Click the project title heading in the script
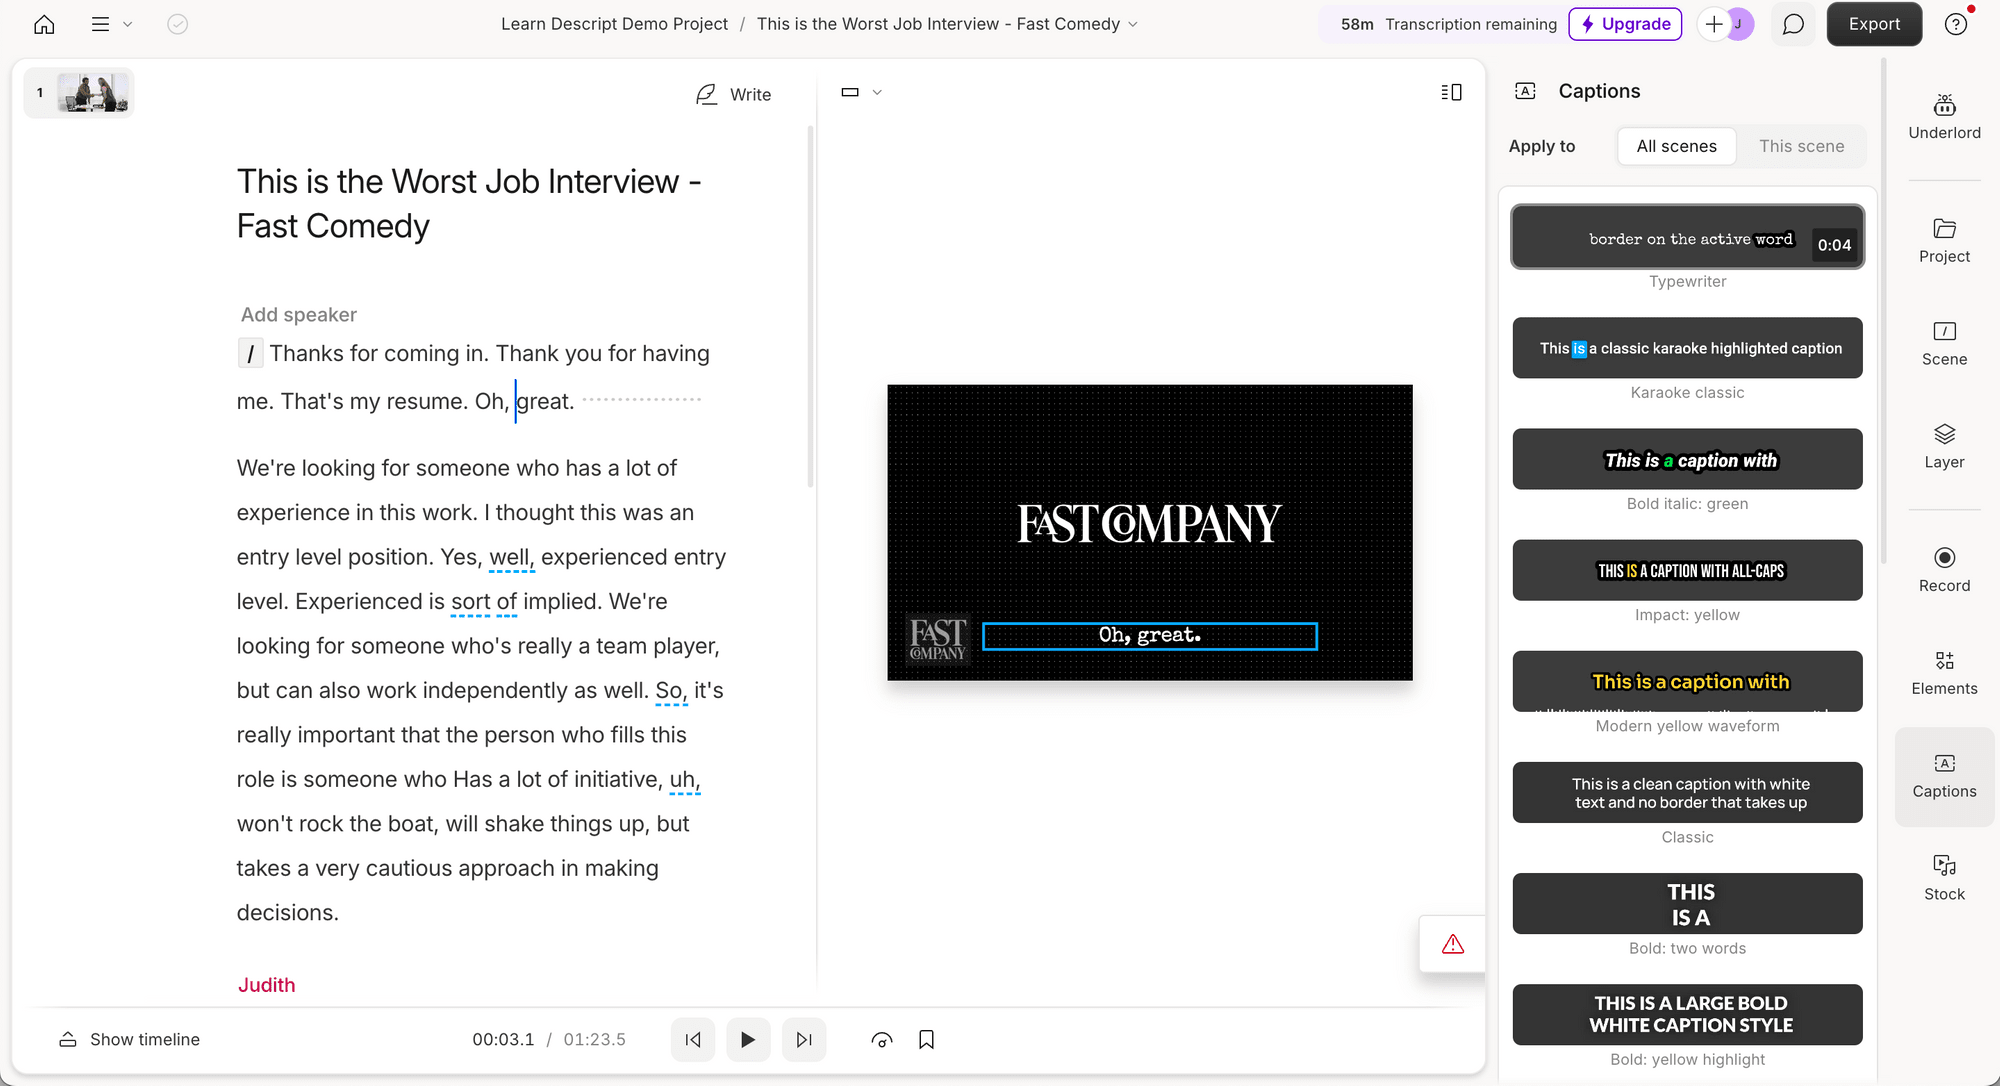The height and width of the screenshot is (1086, 2000). [x=469, y=204]
